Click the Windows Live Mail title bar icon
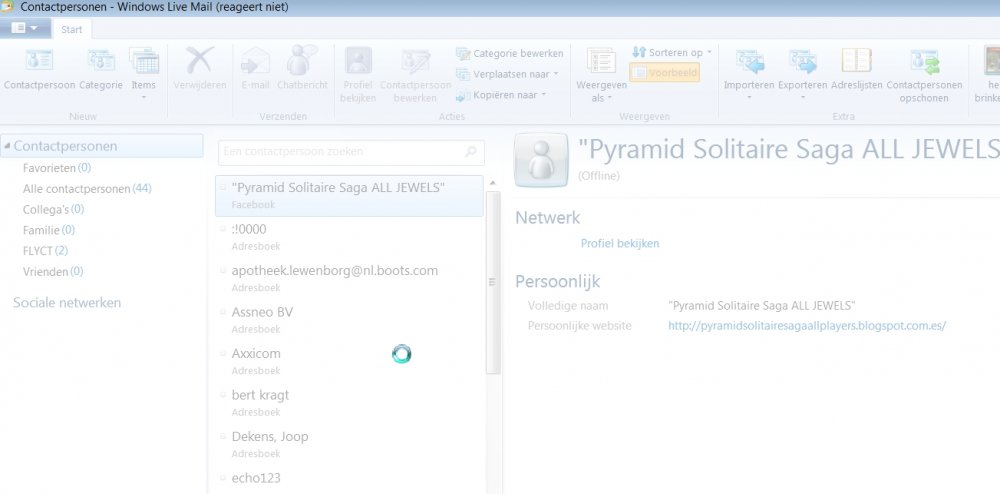1000x494 pixels. (8, 7)
